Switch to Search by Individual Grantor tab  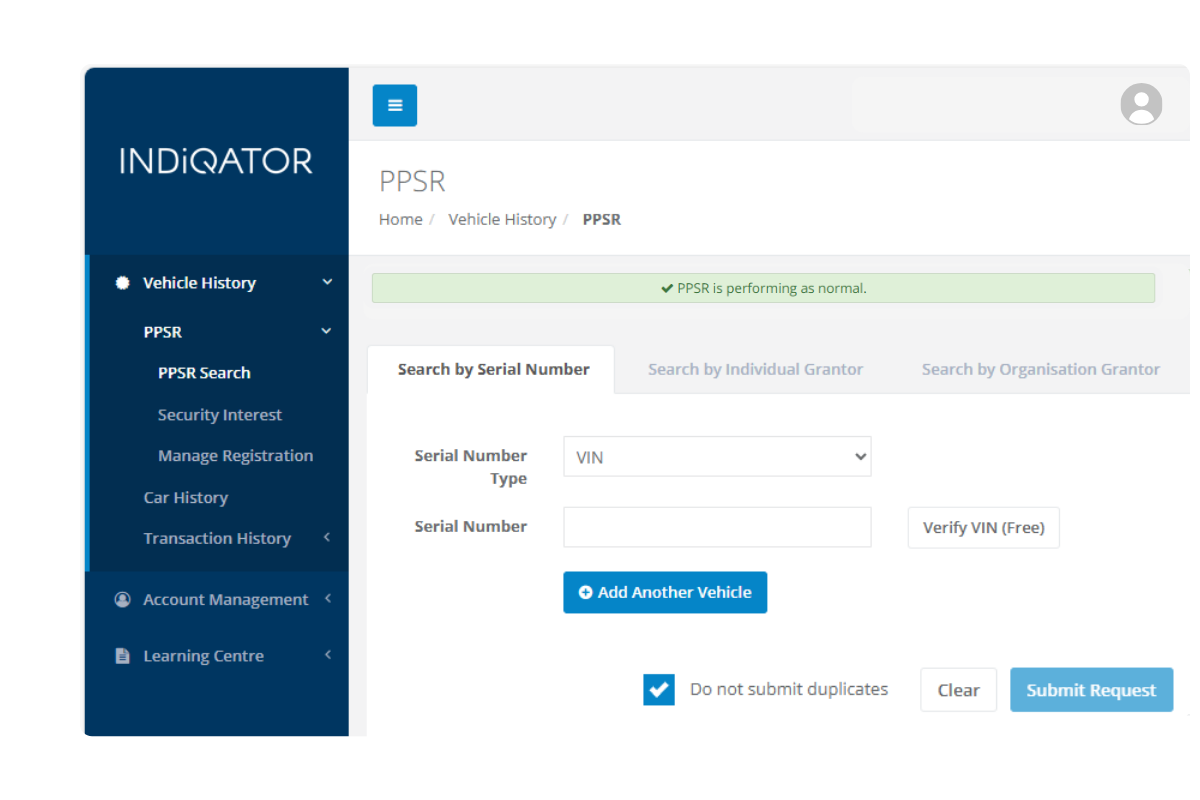point(755,369)
